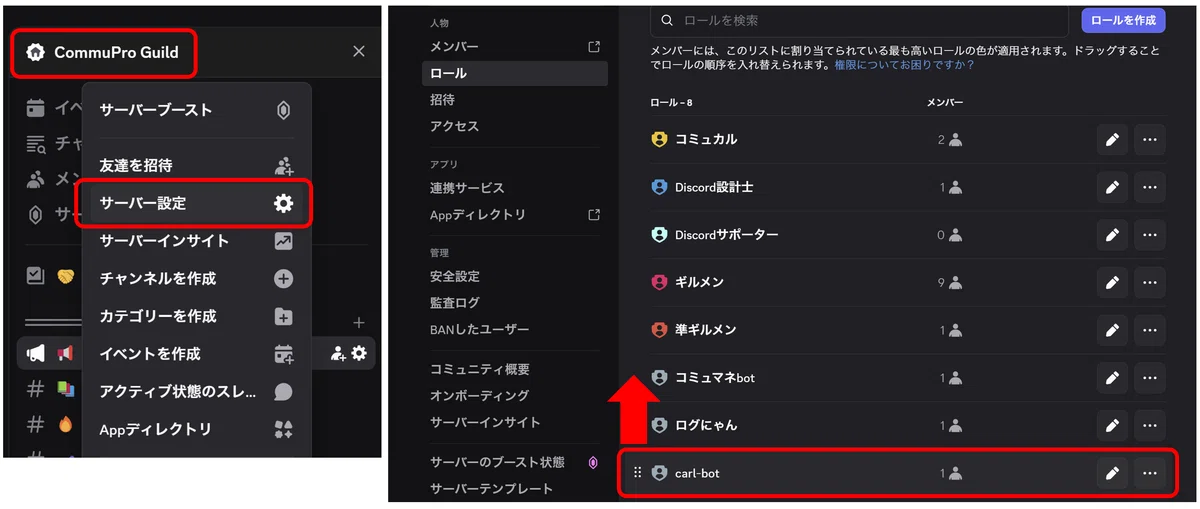Click the plus icon to add channel

point(359,322)
